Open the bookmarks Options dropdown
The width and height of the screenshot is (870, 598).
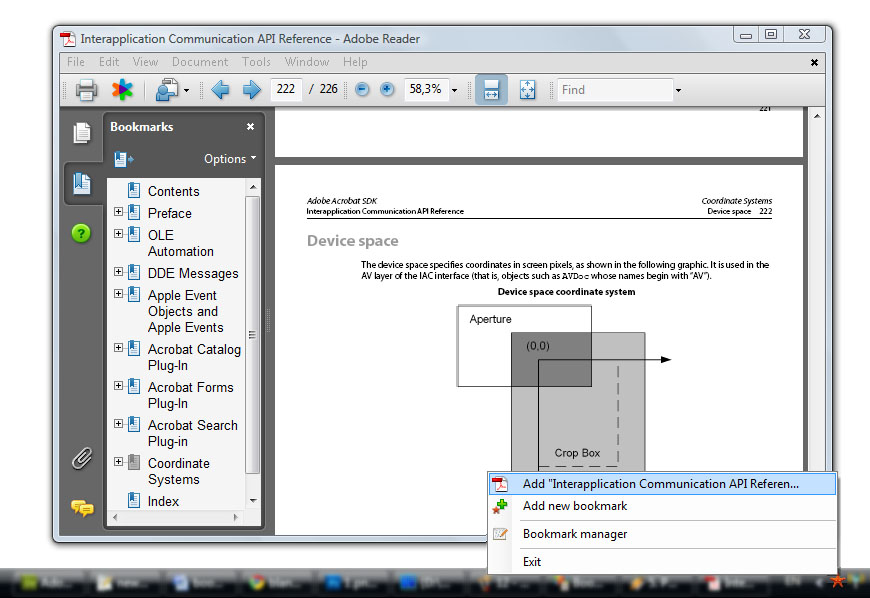[230, 159]
